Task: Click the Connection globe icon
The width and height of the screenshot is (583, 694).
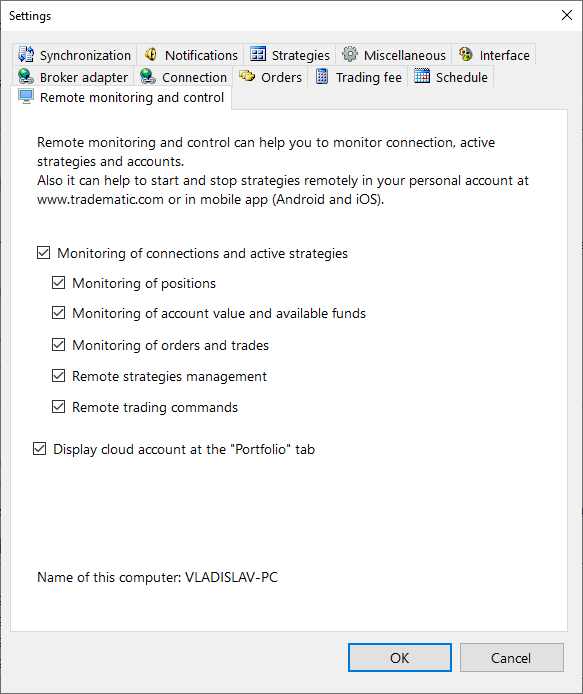Action: point(148,76)
